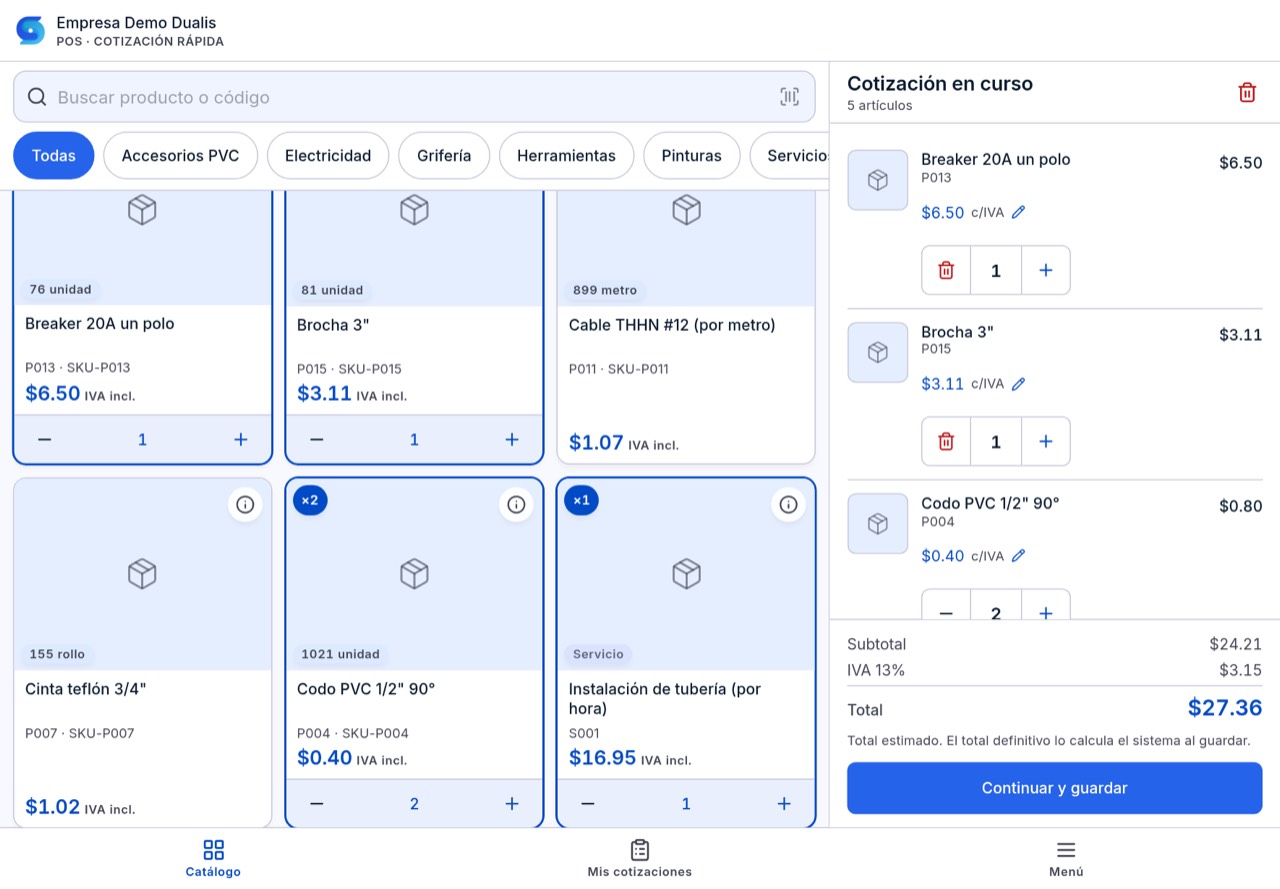Decrease Codo PVC quantity on catalog card
Viewport: 1280px width, 889px height.
316,804
